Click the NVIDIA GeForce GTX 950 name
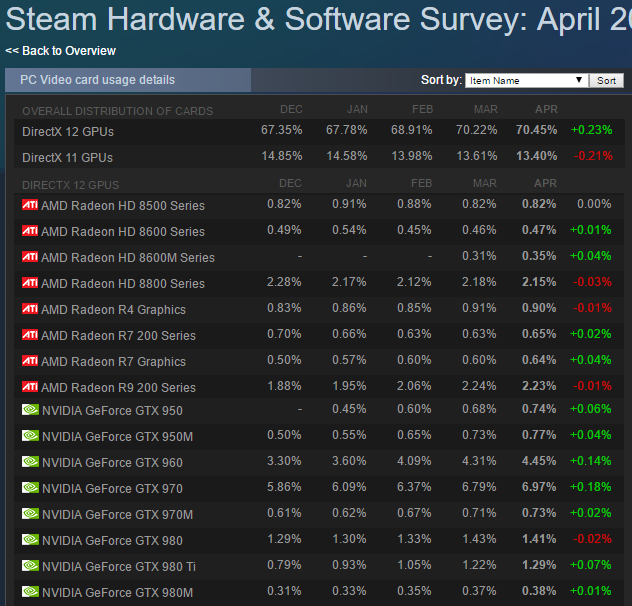The height and width of the screenshot is (606, 632). click(112, 410)
